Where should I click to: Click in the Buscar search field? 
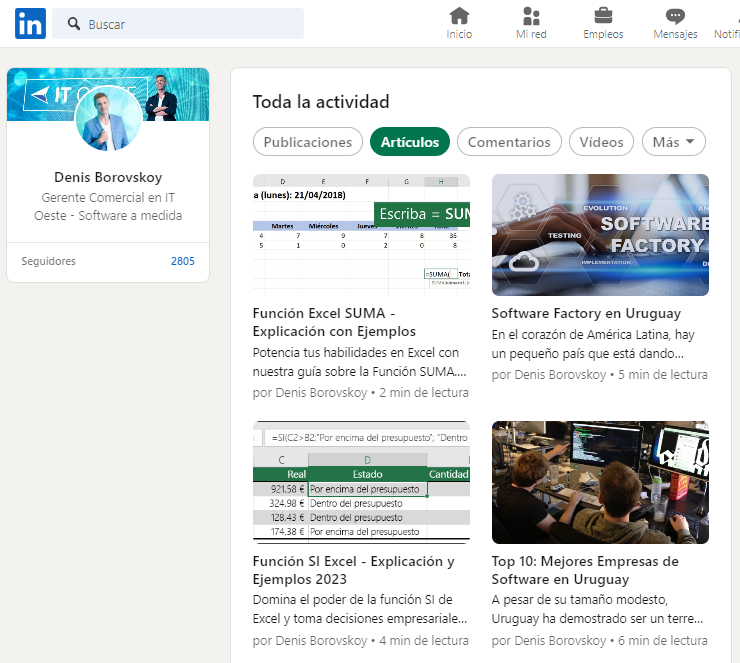click(x=178, y=24)
